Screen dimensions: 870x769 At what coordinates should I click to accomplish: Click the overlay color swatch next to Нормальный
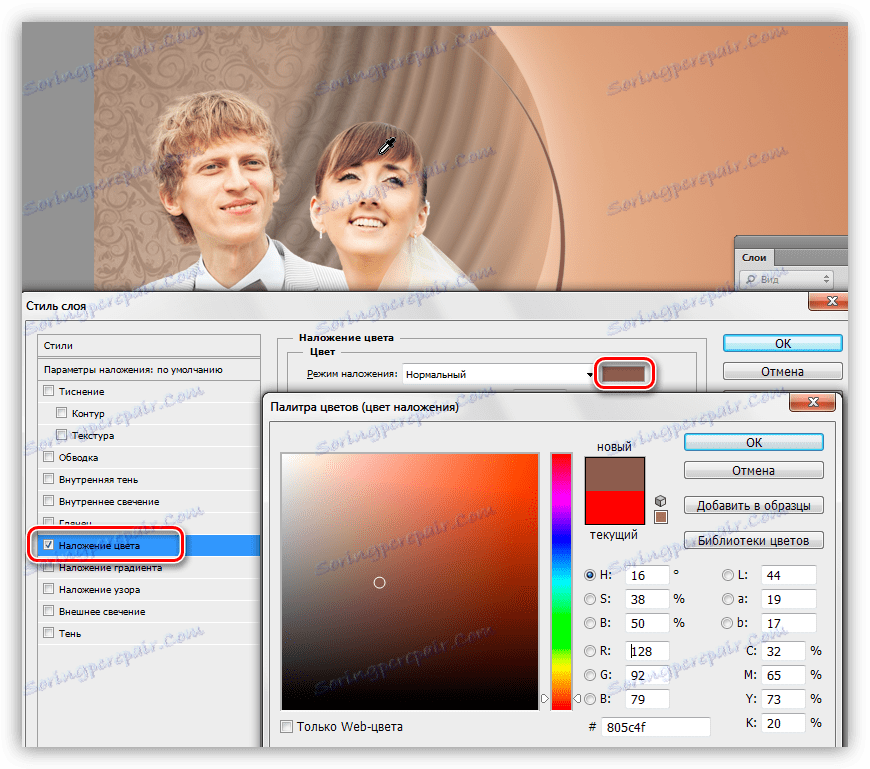624,373
